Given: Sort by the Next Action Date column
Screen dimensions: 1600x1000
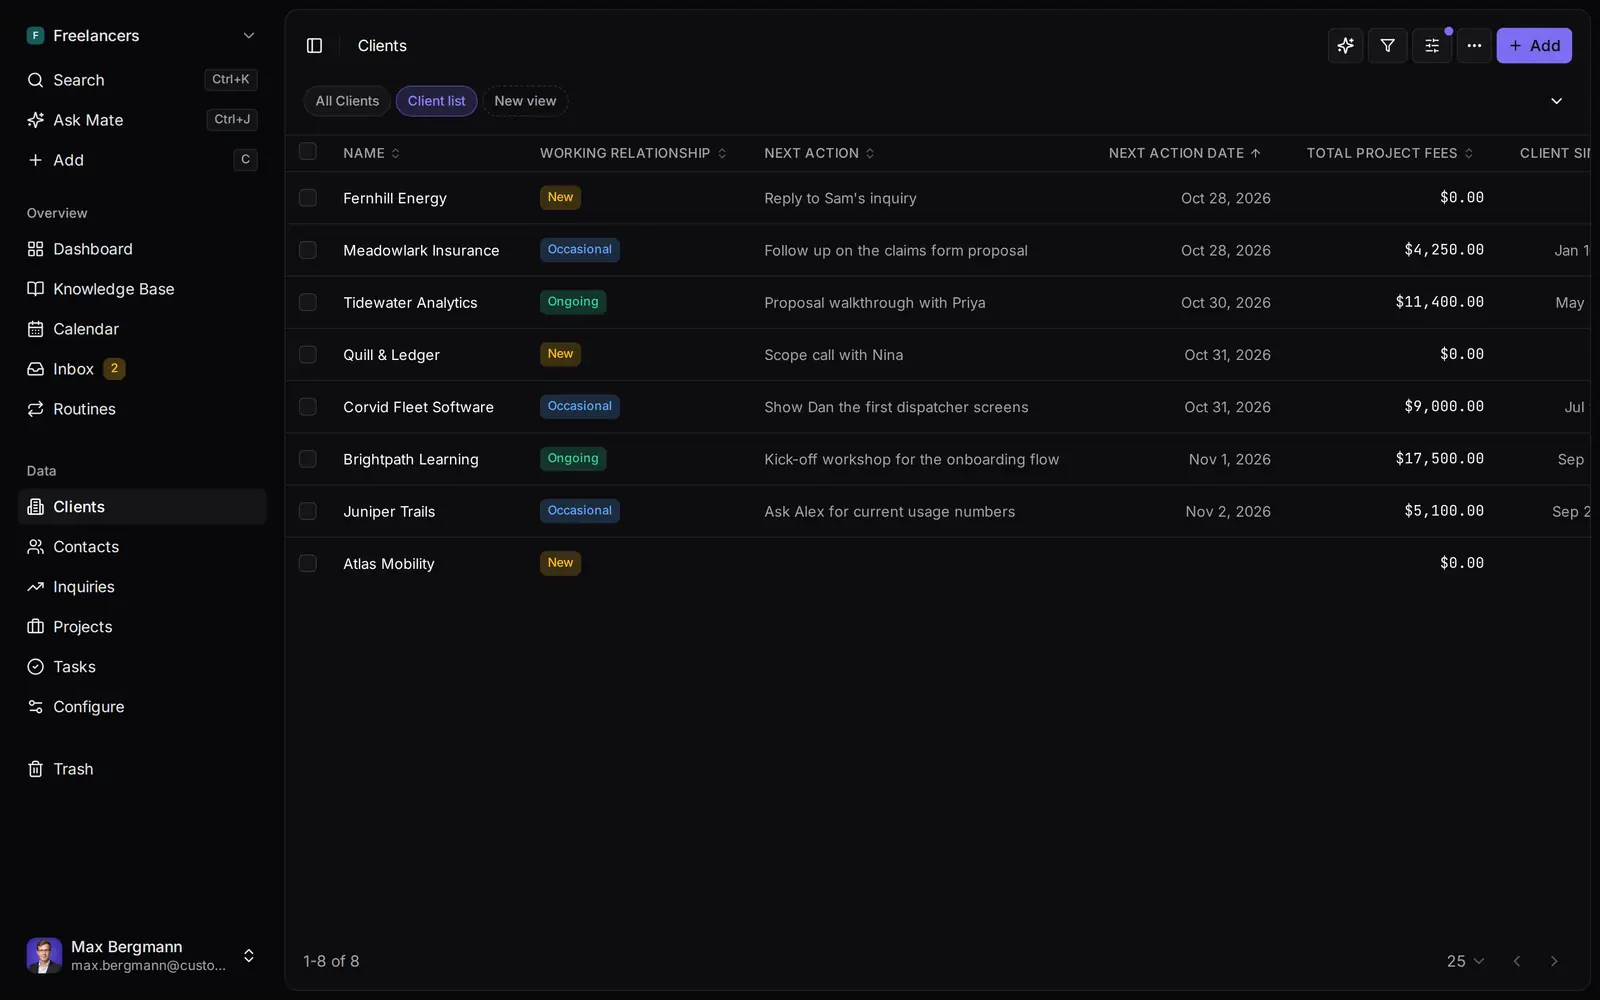Looking at the screenshot, I should (1184, 153).
